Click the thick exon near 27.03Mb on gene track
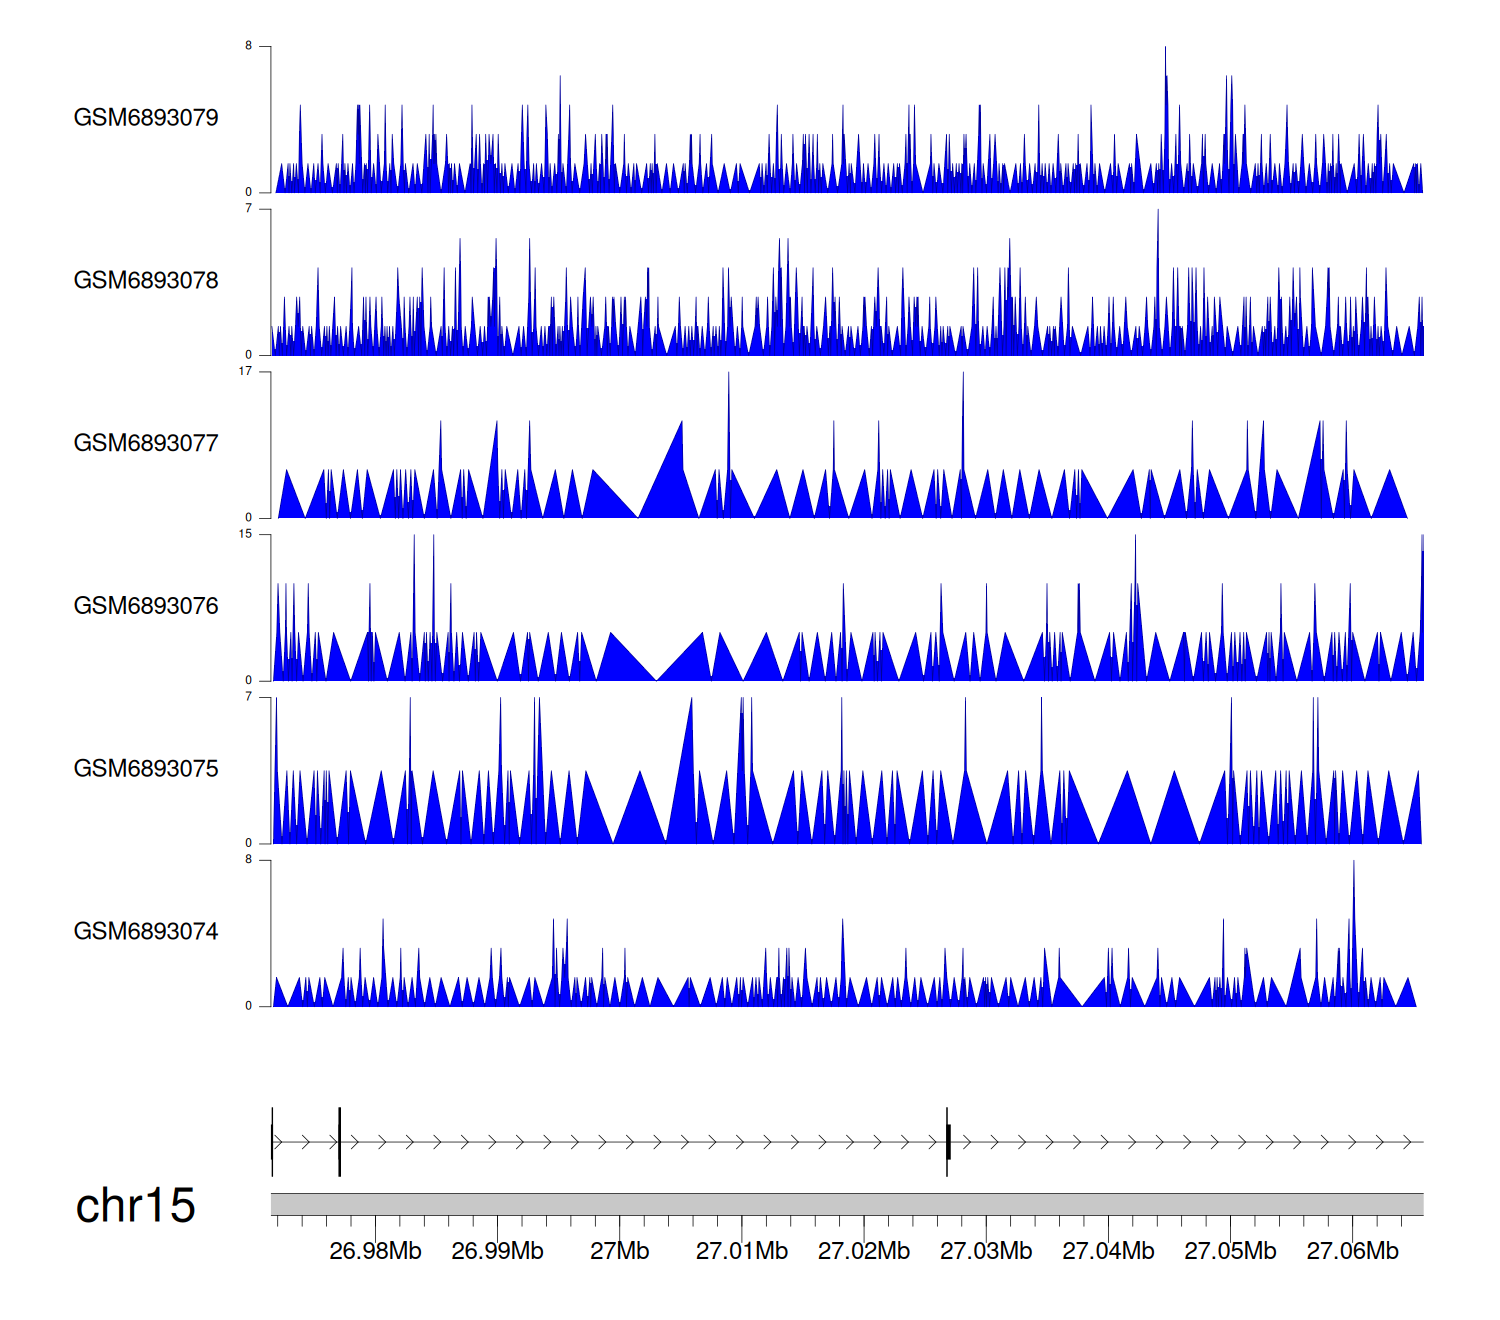This screenshot has width=1500, height=1320. point(948,1142)
